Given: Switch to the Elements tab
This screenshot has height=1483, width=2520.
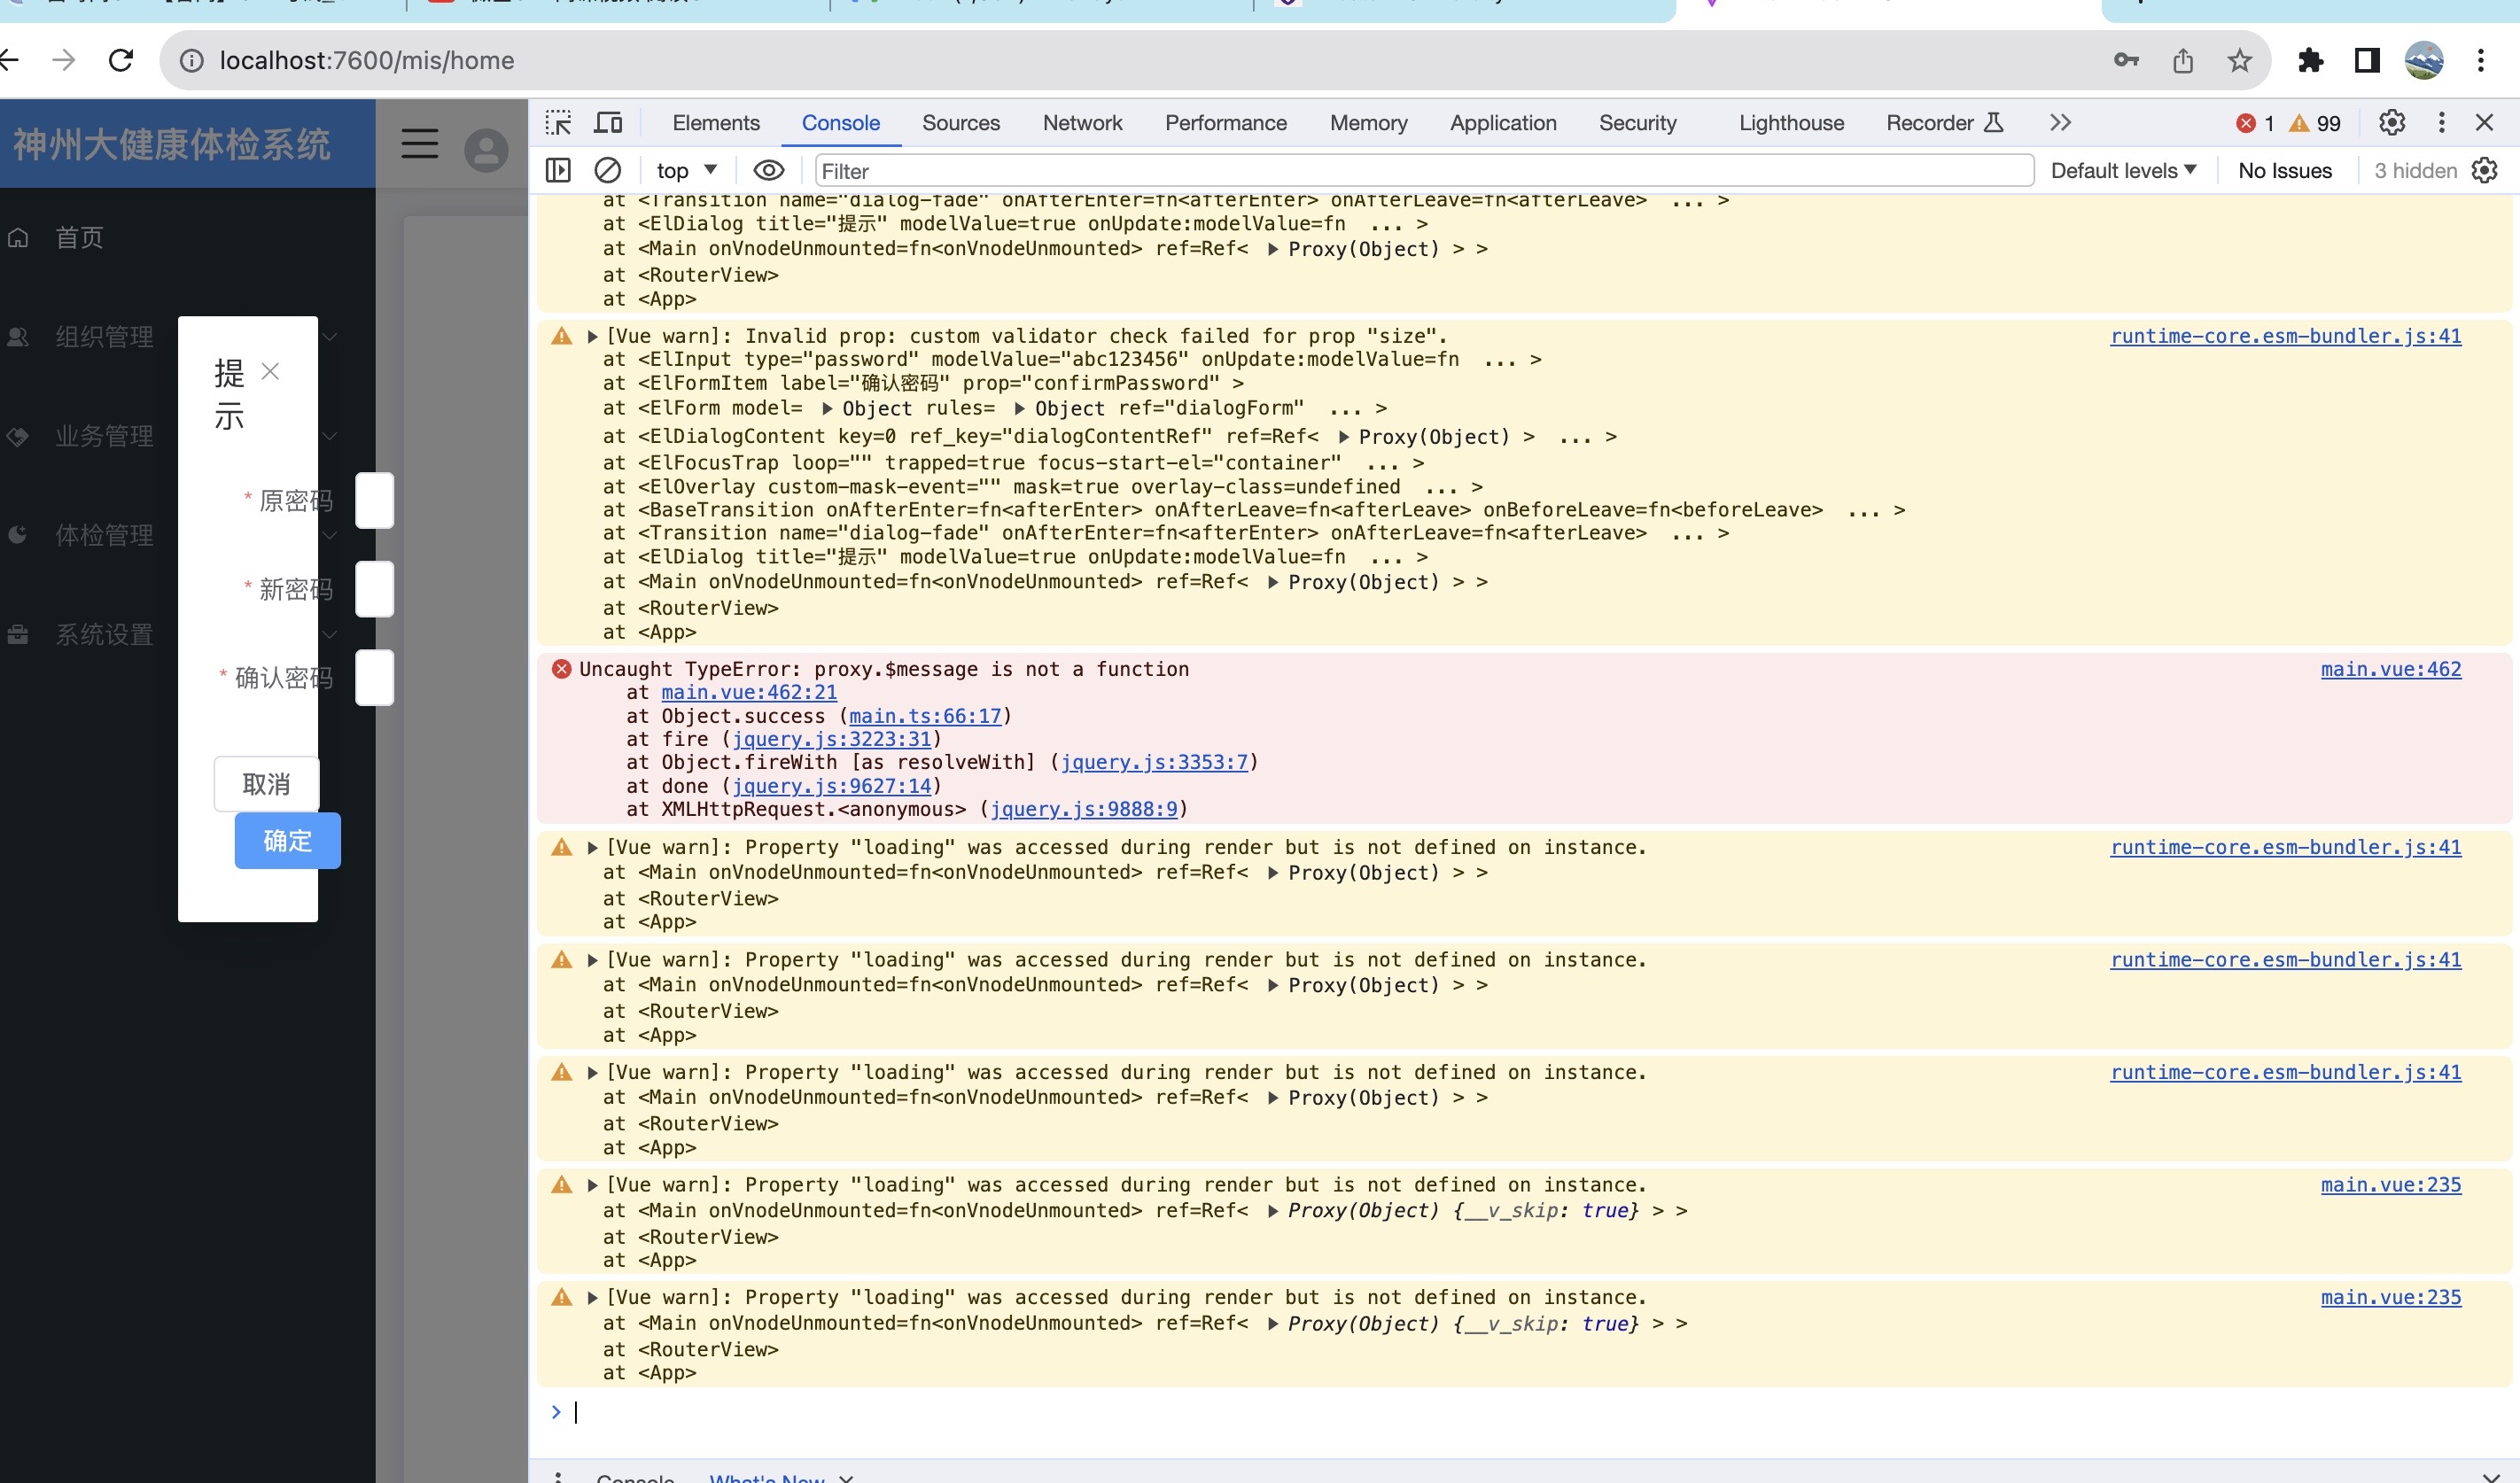Looking at the screenshot, I should coord(716,123).
